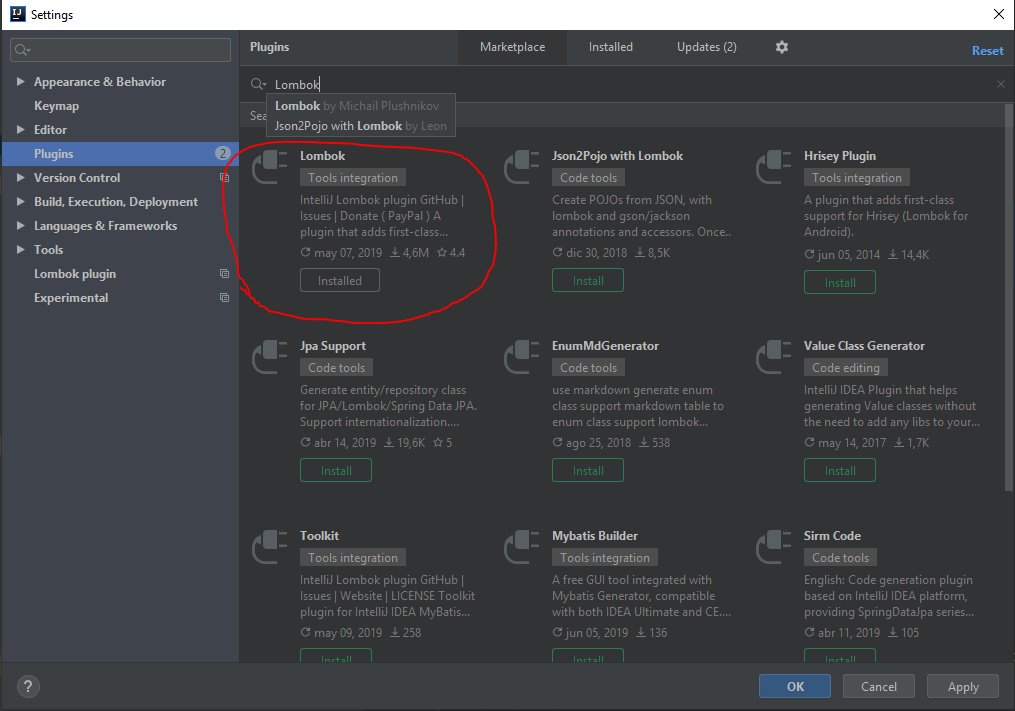Click the plugin list vertical scrollbar
The height and width of the screenshot is (711, 1015).
coord(1008,298)
